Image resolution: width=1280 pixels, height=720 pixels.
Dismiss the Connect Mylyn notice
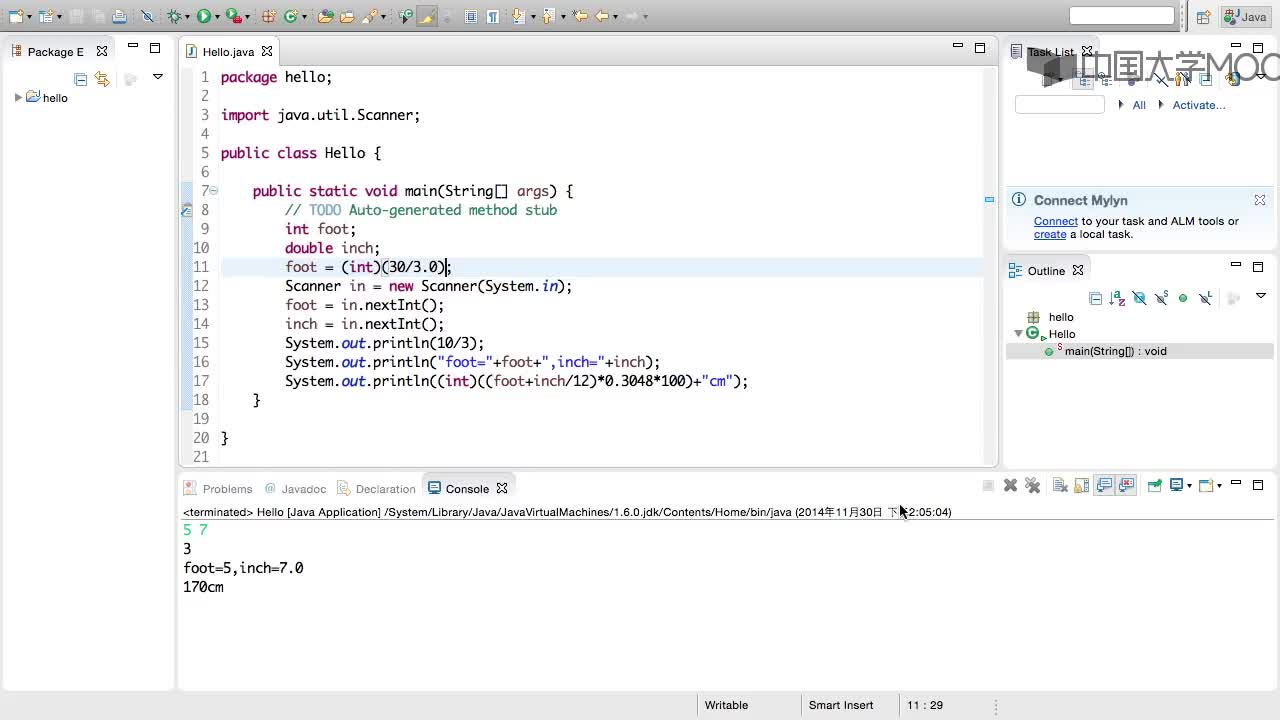(x=1260, y=200)
